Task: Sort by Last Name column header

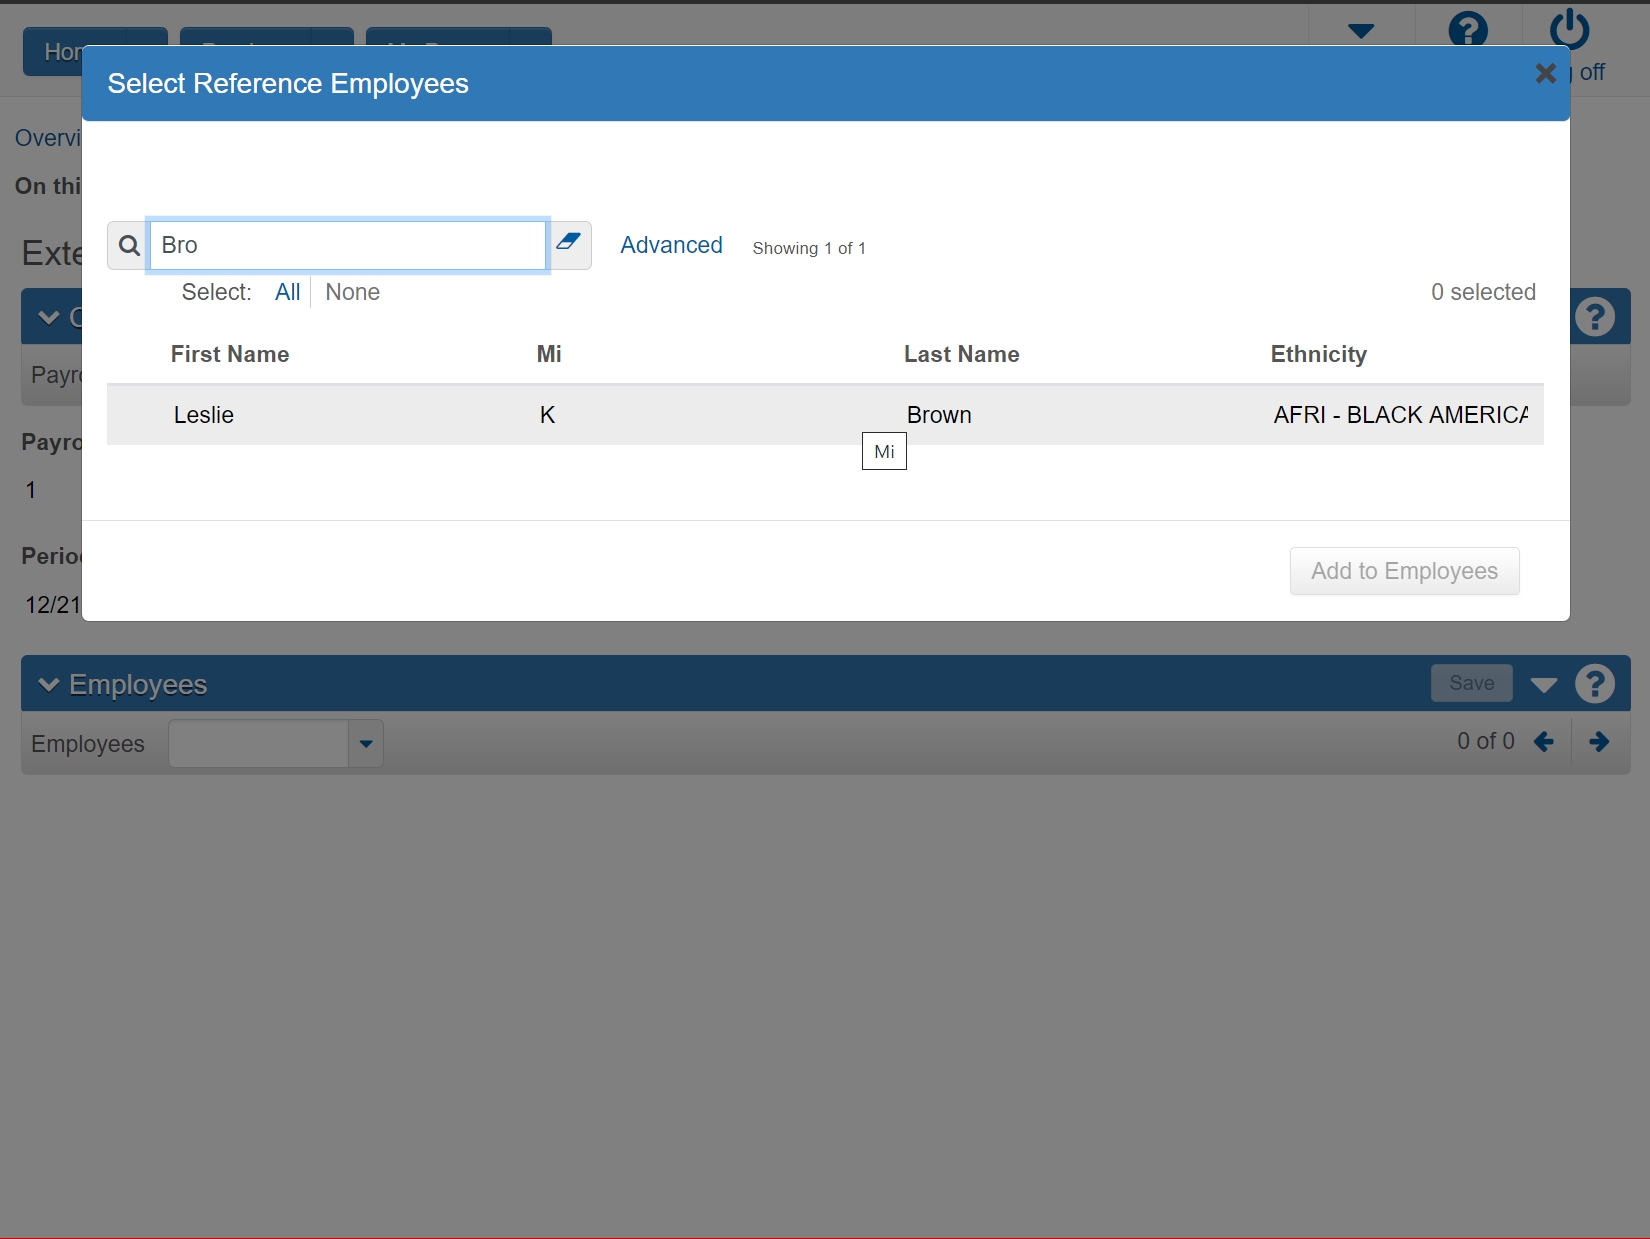Action: [961, 354]
